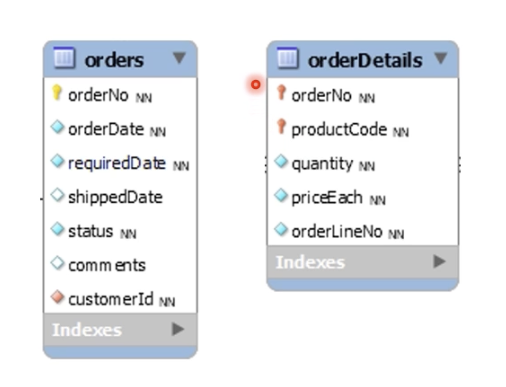Click the red key icon for orderDetails orderNo
Viewport: 506px width, 387px height.
coord(281,93)
